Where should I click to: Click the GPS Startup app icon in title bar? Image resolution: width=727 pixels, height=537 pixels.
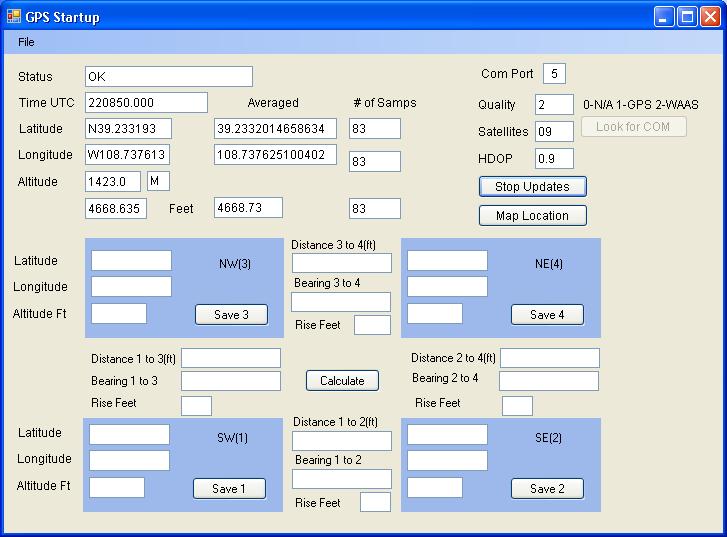[x=14, y=16]
